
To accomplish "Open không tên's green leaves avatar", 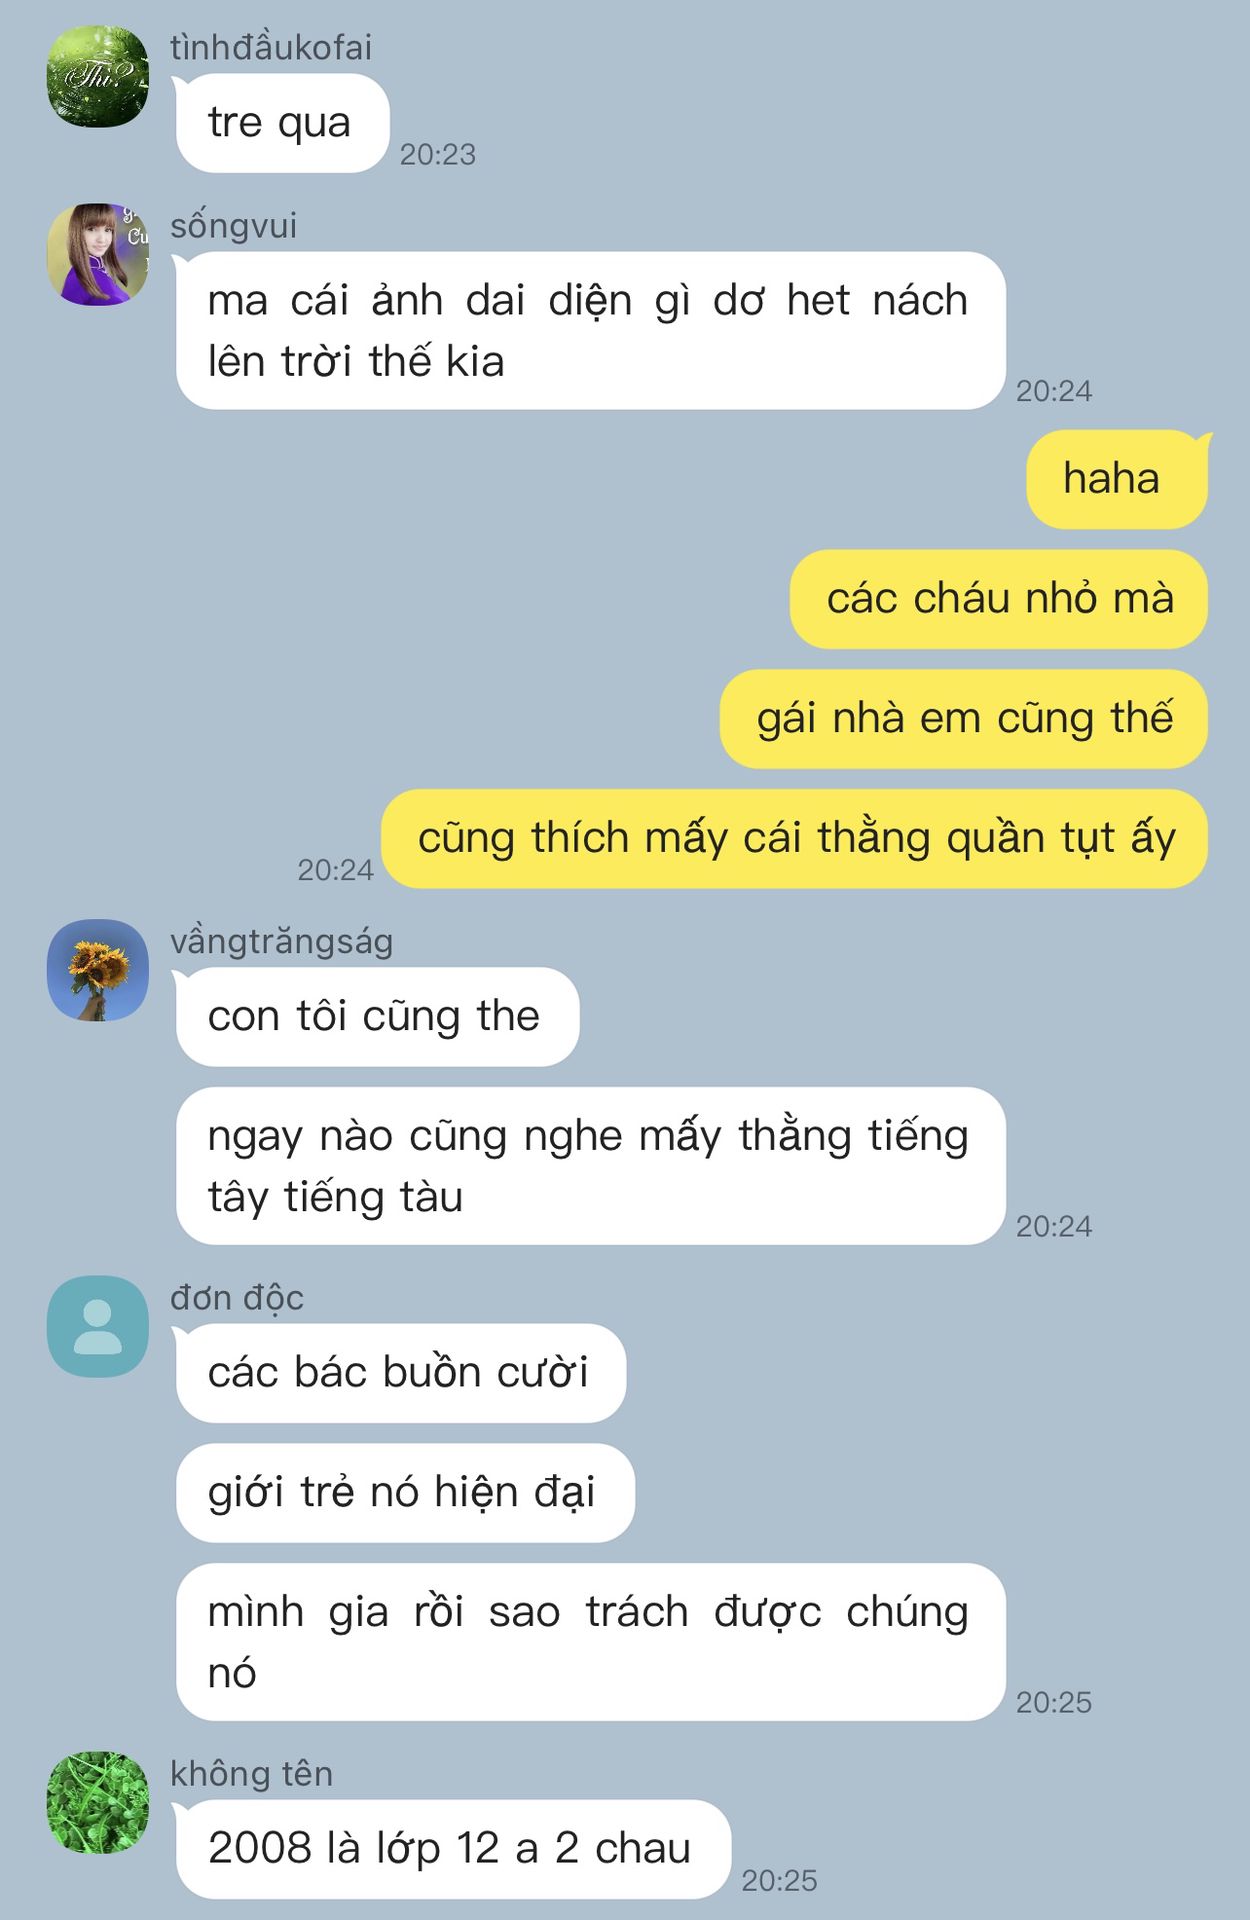I will (x=98, y=1802).
